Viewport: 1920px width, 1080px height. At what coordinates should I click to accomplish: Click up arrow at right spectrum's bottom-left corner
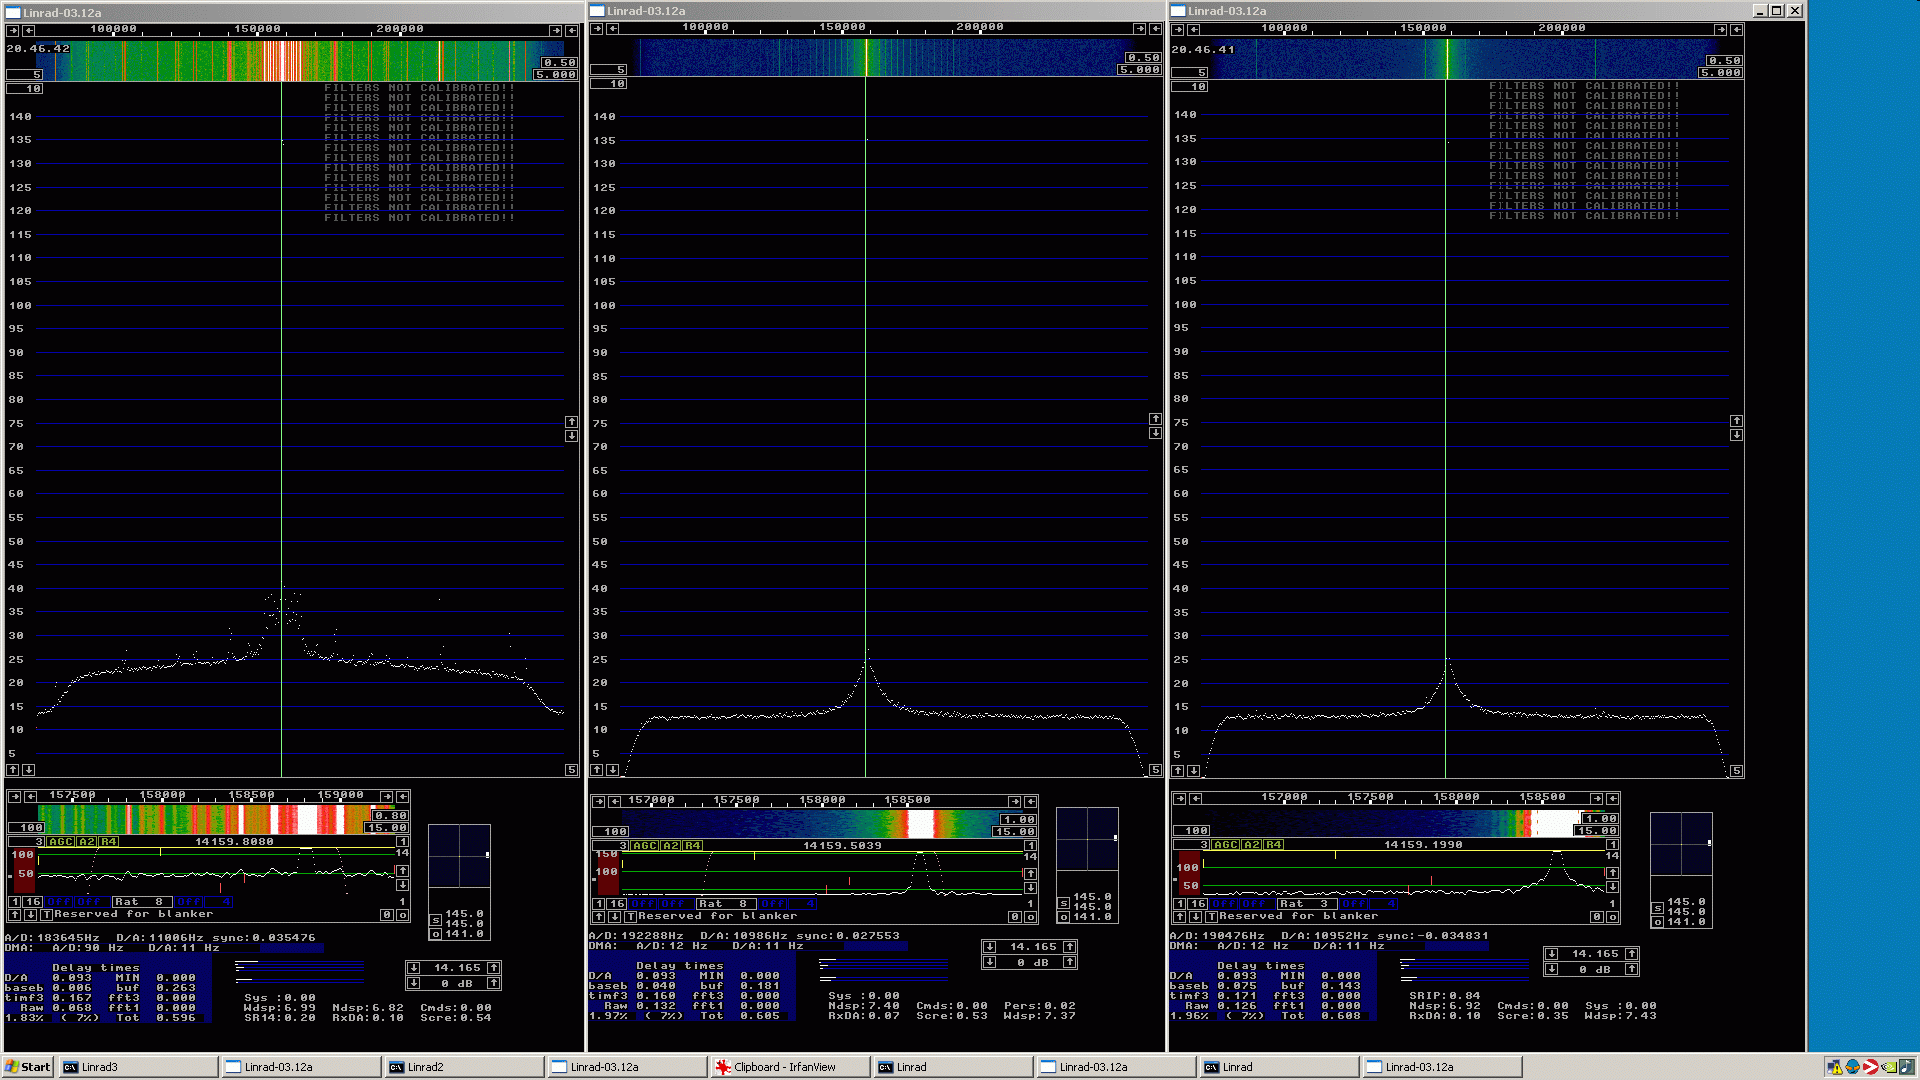[x=1178, y=771]
